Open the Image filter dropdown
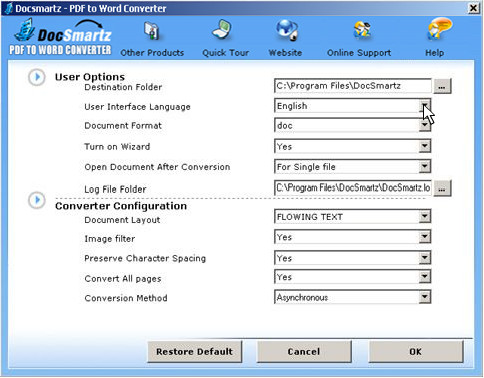484x378 pixels. (x=425, y=237)
